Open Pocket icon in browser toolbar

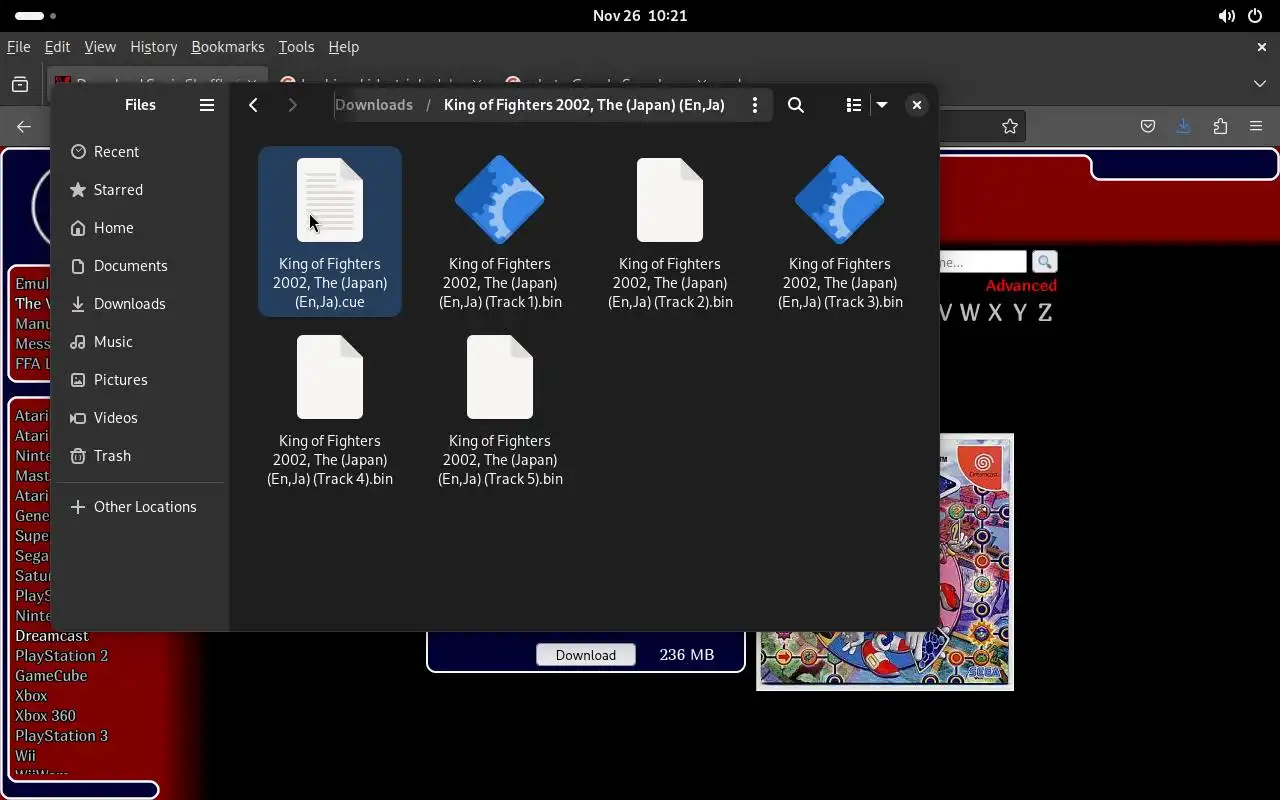pos(1148,126)
